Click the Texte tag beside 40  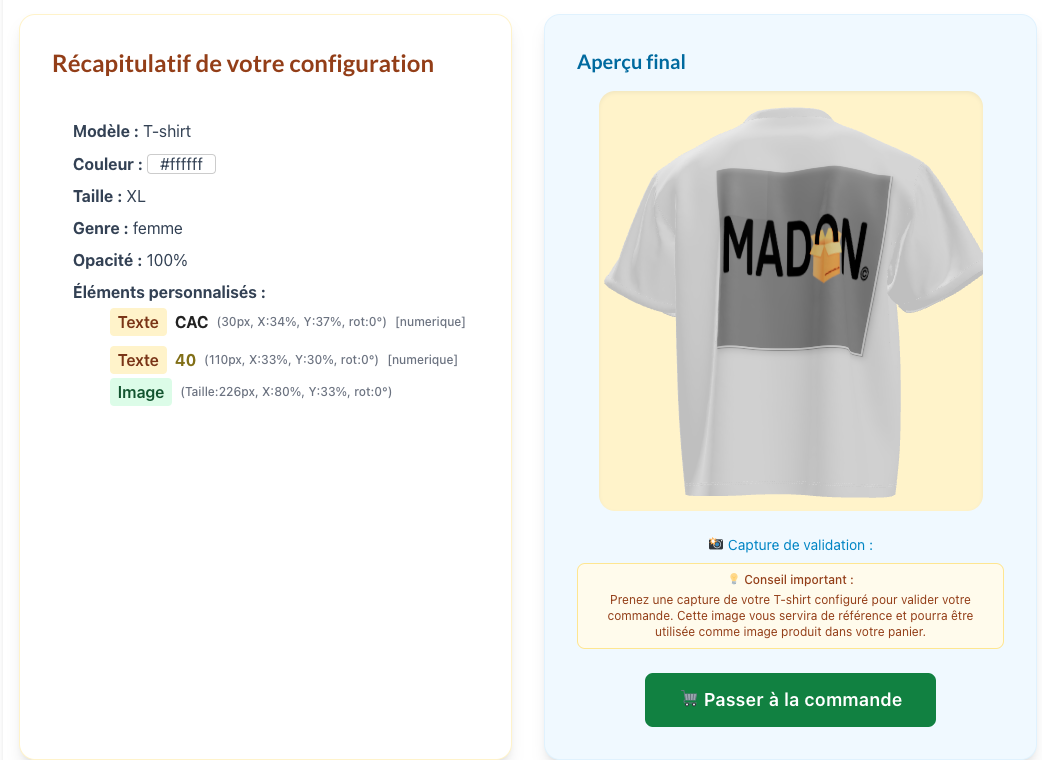[x=138, y=360]
